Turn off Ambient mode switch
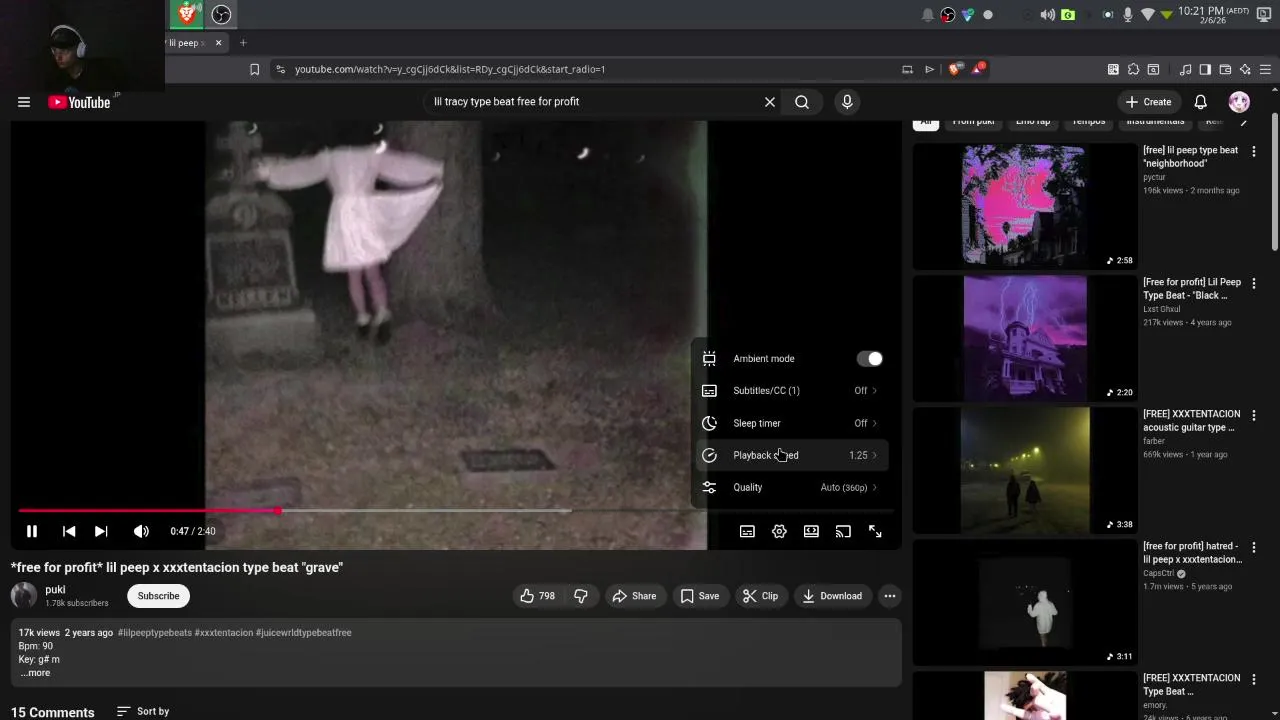 point(870,359)
